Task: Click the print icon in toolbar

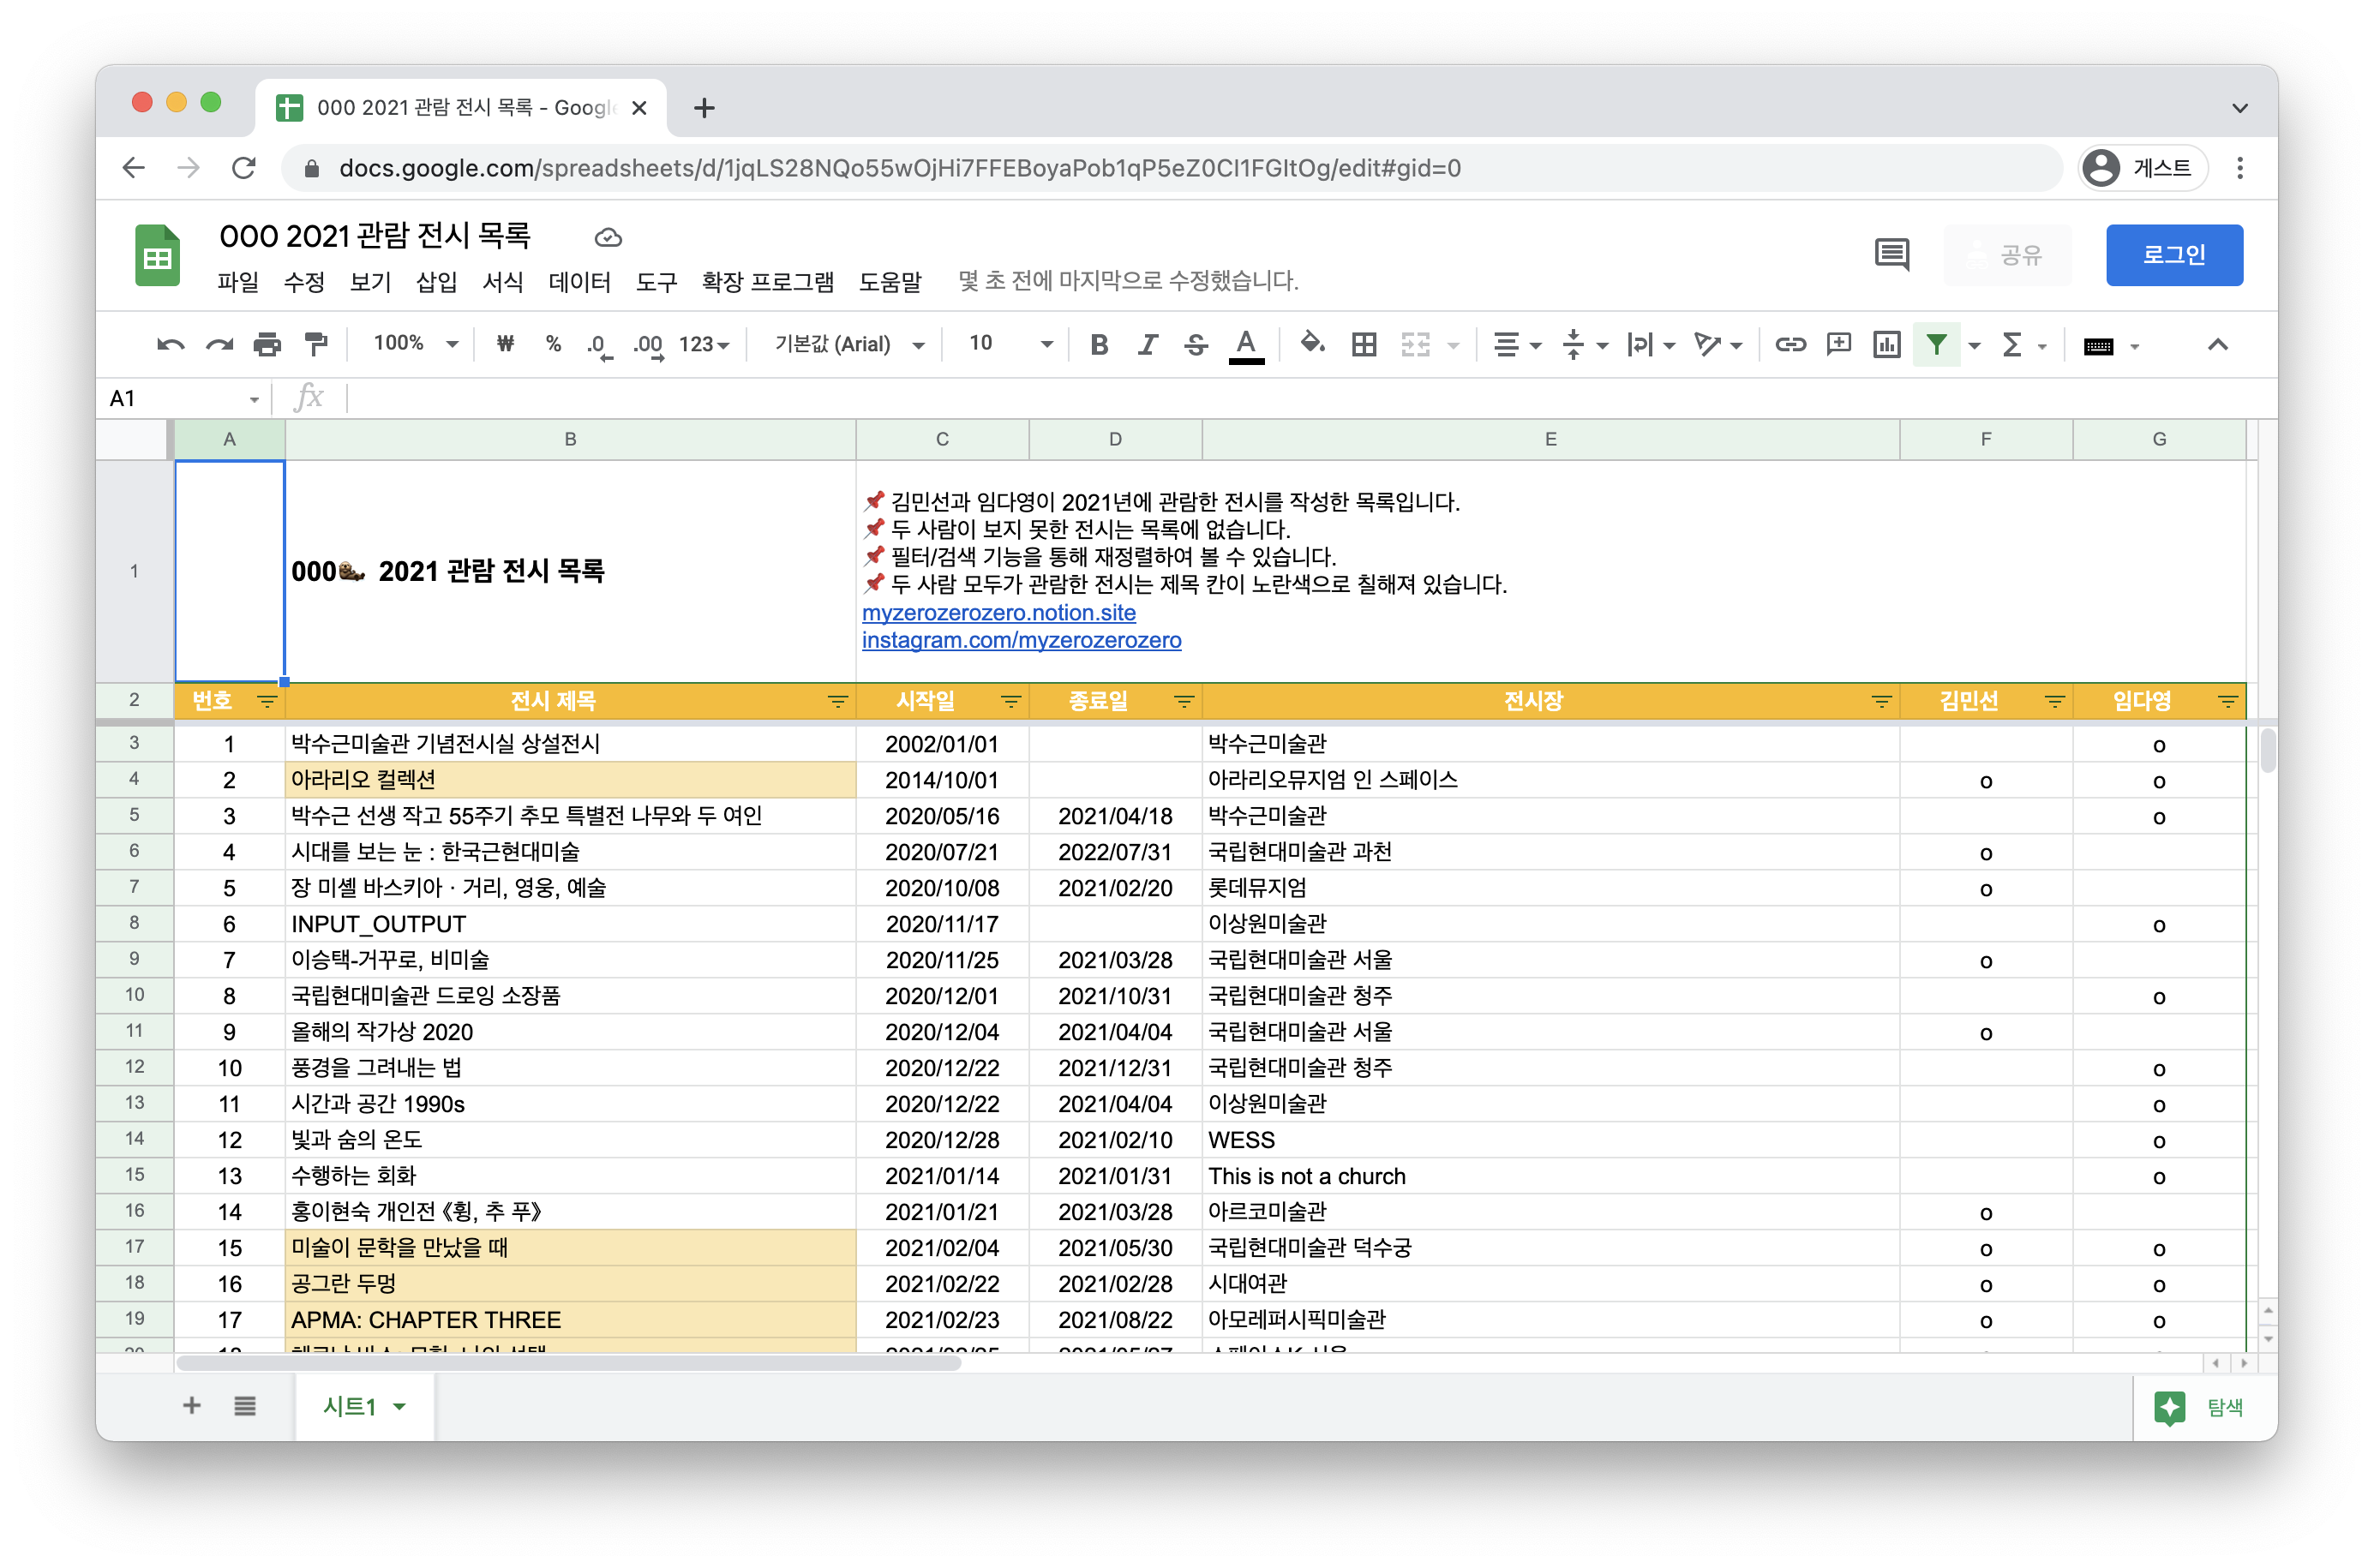Action: [267, 345]
